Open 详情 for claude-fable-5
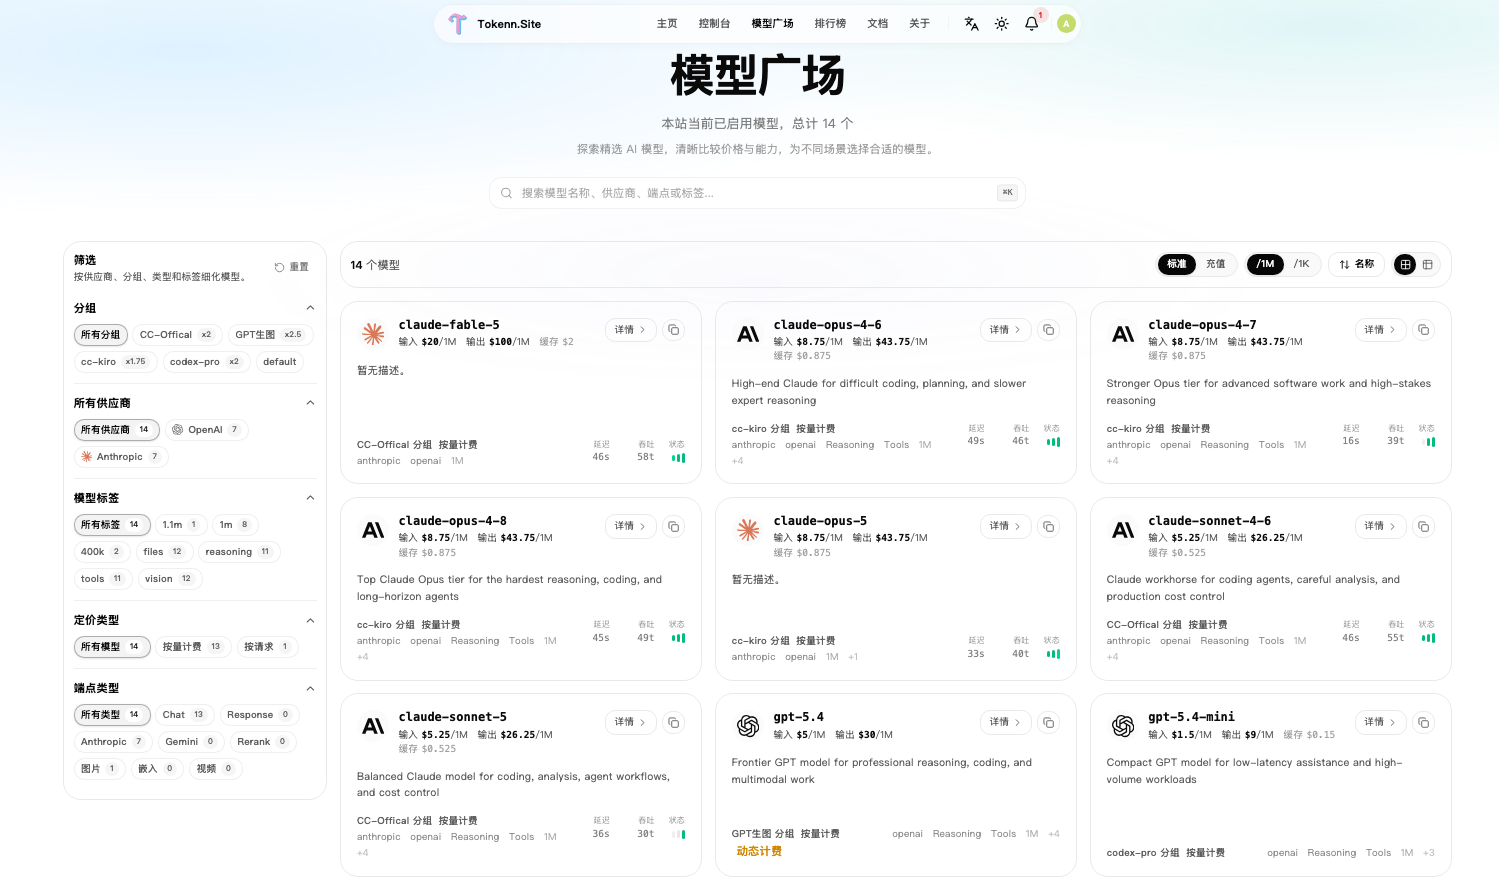Image resolution: width=1499 pixels, height=888 pixels. [630, 330]
